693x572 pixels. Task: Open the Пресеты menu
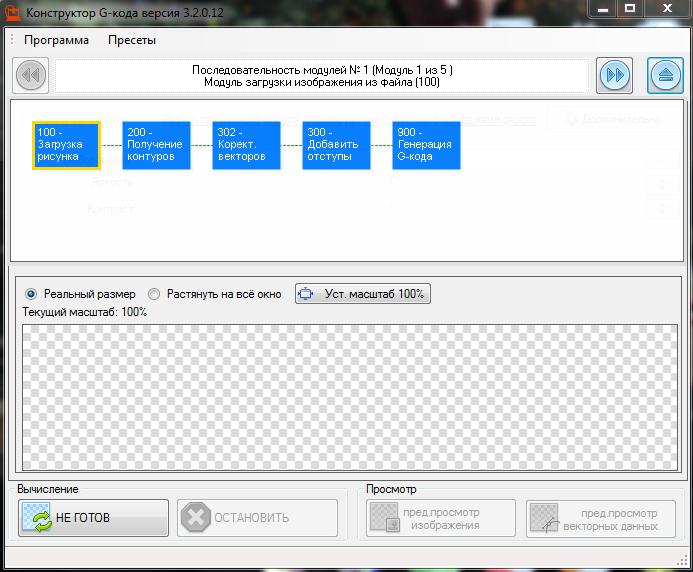[132, 40]
